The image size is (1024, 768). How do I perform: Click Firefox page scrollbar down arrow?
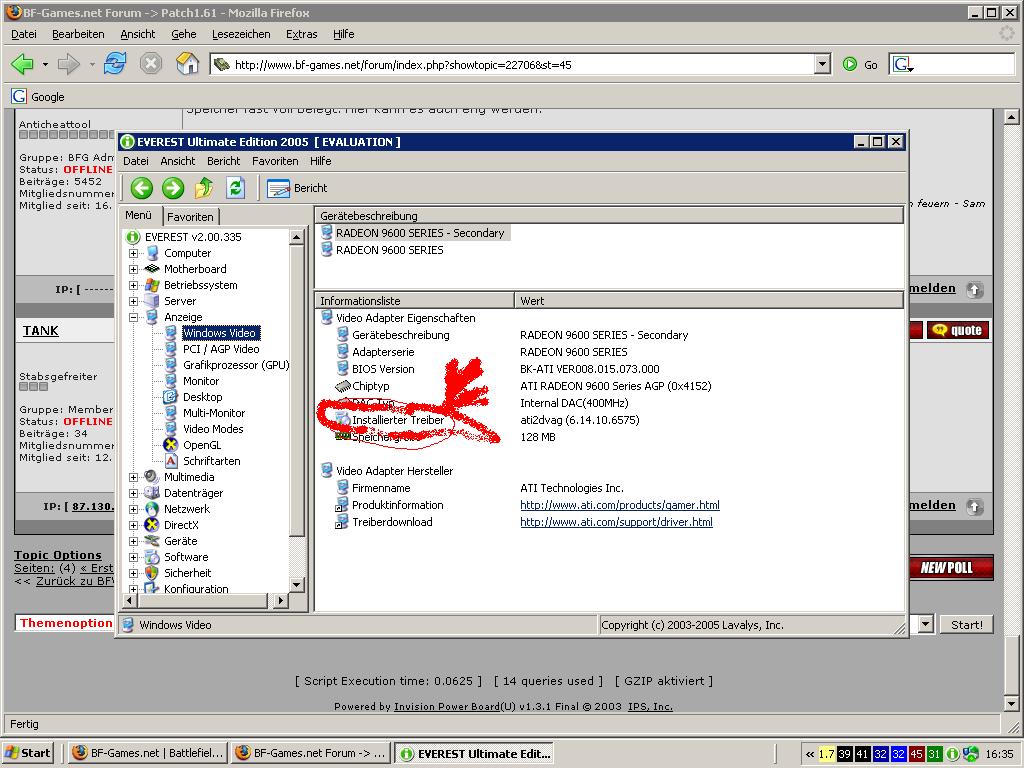[1011, 704]
